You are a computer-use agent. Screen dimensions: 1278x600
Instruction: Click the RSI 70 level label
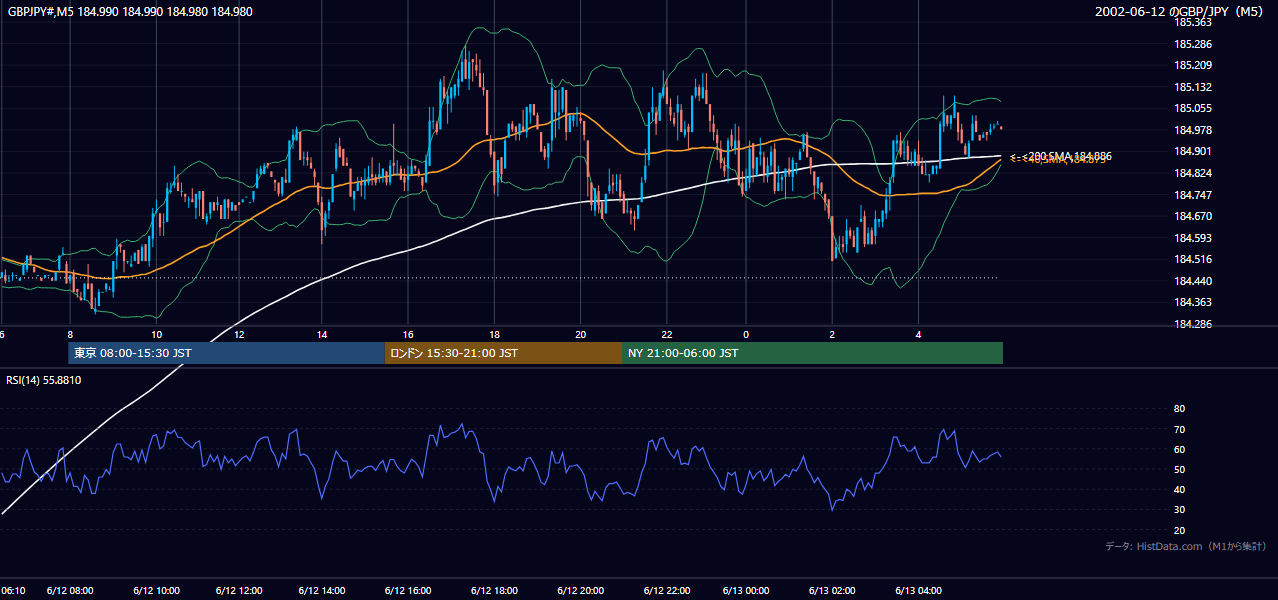point(1179,429)
